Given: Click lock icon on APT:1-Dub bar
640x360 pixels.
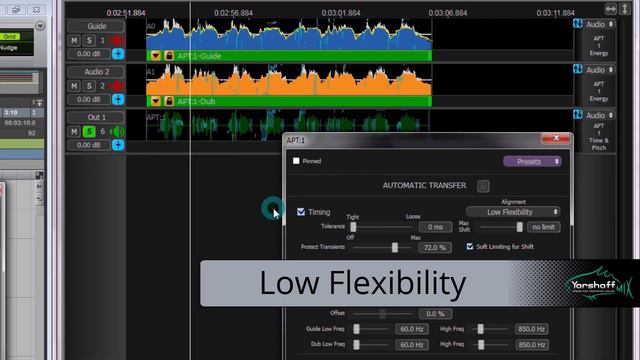Looking at the screenshot, I should point(169,101).
